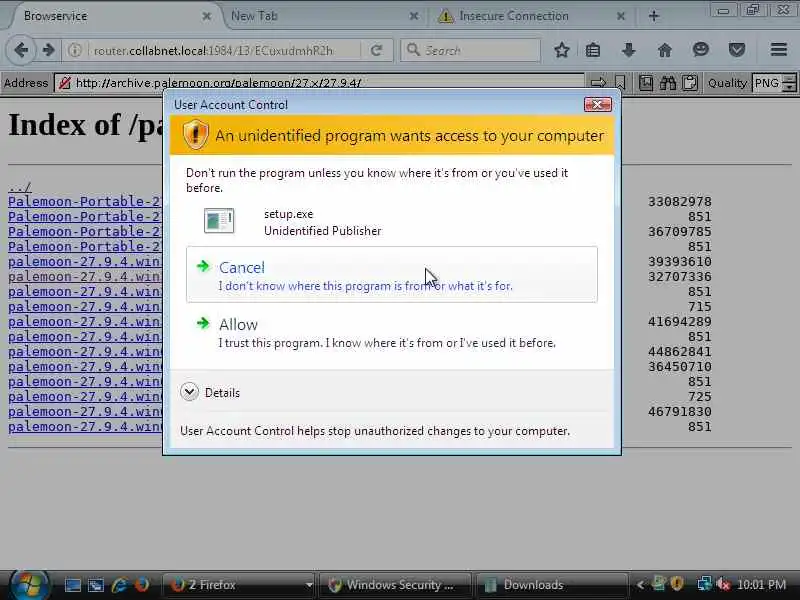The height and width of the screenshot is (600, 800).
Task: Switch to the Browservice tab
Action: tap(115, 16)
